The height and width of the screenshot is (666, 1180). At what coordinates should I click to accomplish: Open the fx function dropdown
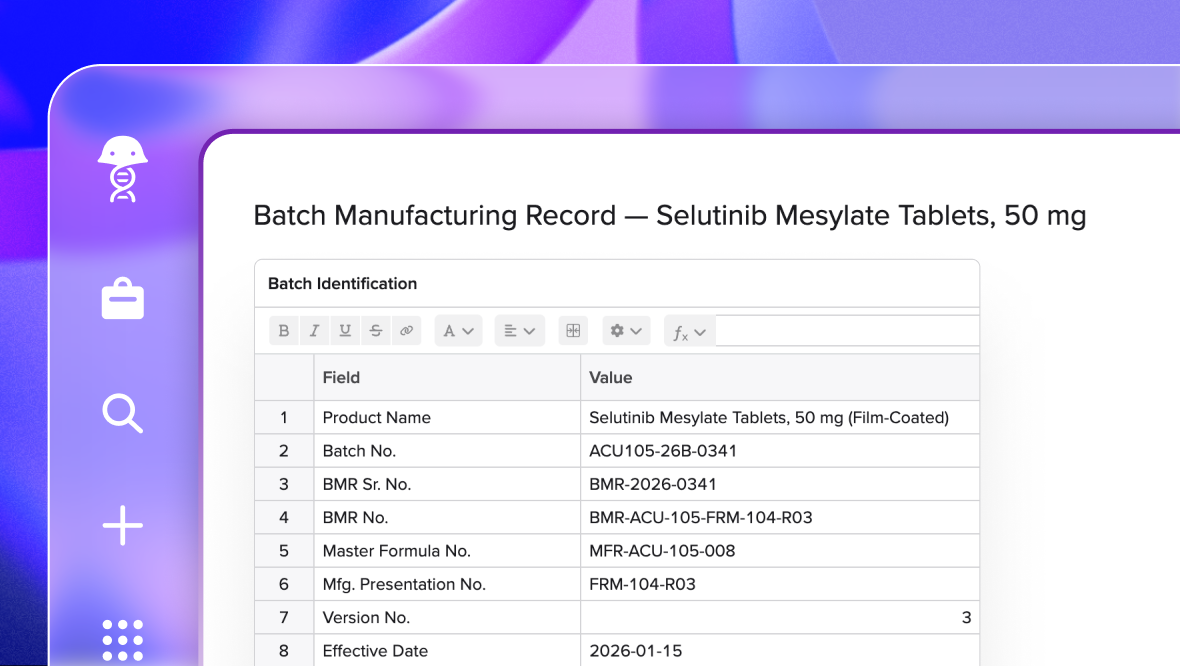pyautogui.click(x=689, y=331)
